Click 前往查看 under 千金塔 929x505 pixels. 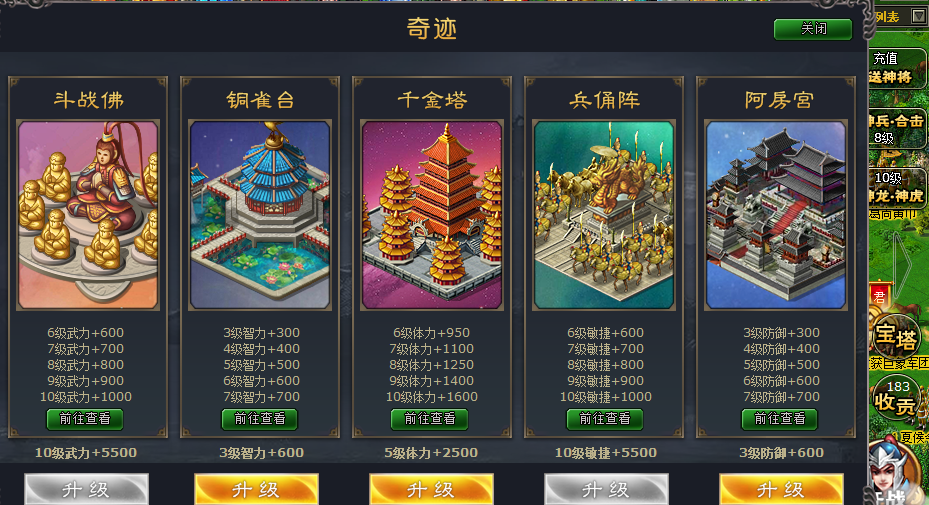[x=430, y=419]
